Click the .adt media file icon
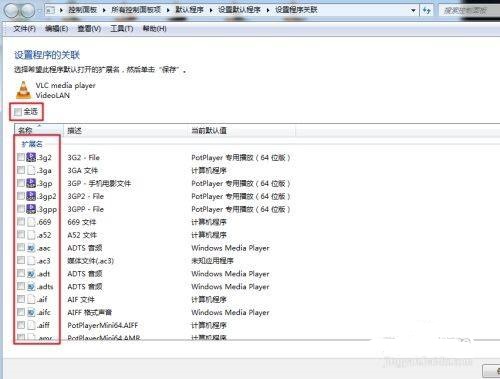The image size is (500, 379). [x=31, y=274]
